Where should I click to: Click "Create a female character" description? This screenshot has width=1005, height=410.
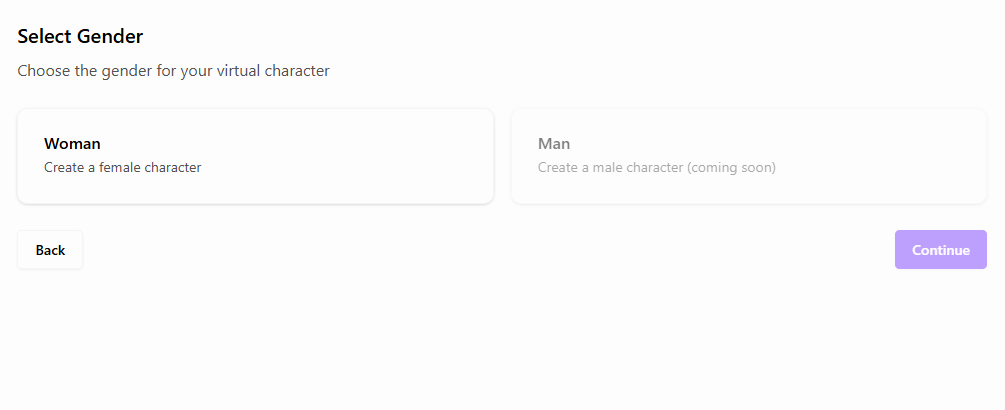(123, 168)
